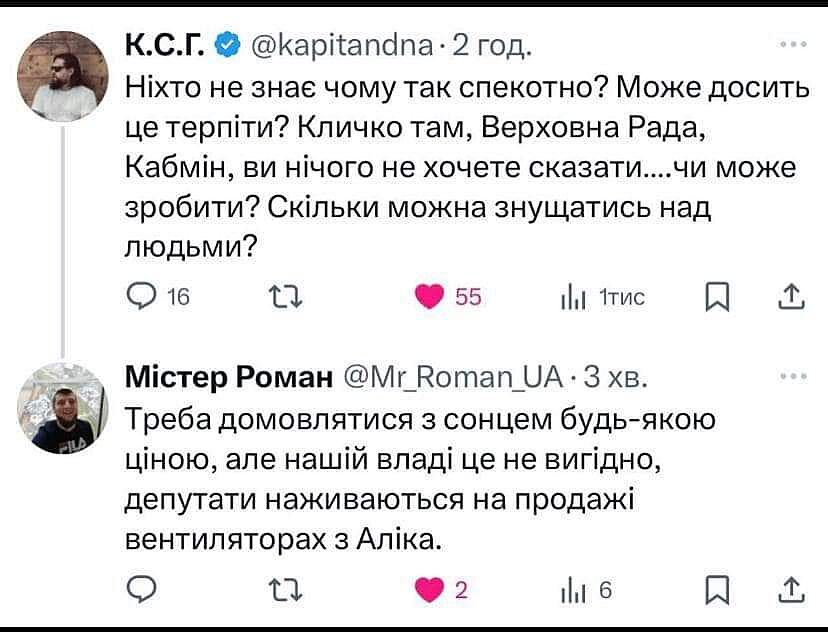This screenshot has height=632, width=828.
Task: Reply to the К.С.Г. tweet
Action: coord(140,297)
